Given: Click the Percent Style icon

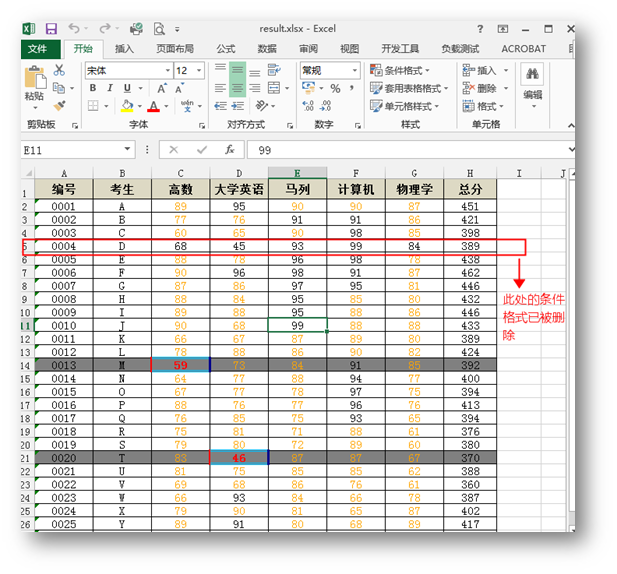Looking at the screenshot, I should 335,88.
